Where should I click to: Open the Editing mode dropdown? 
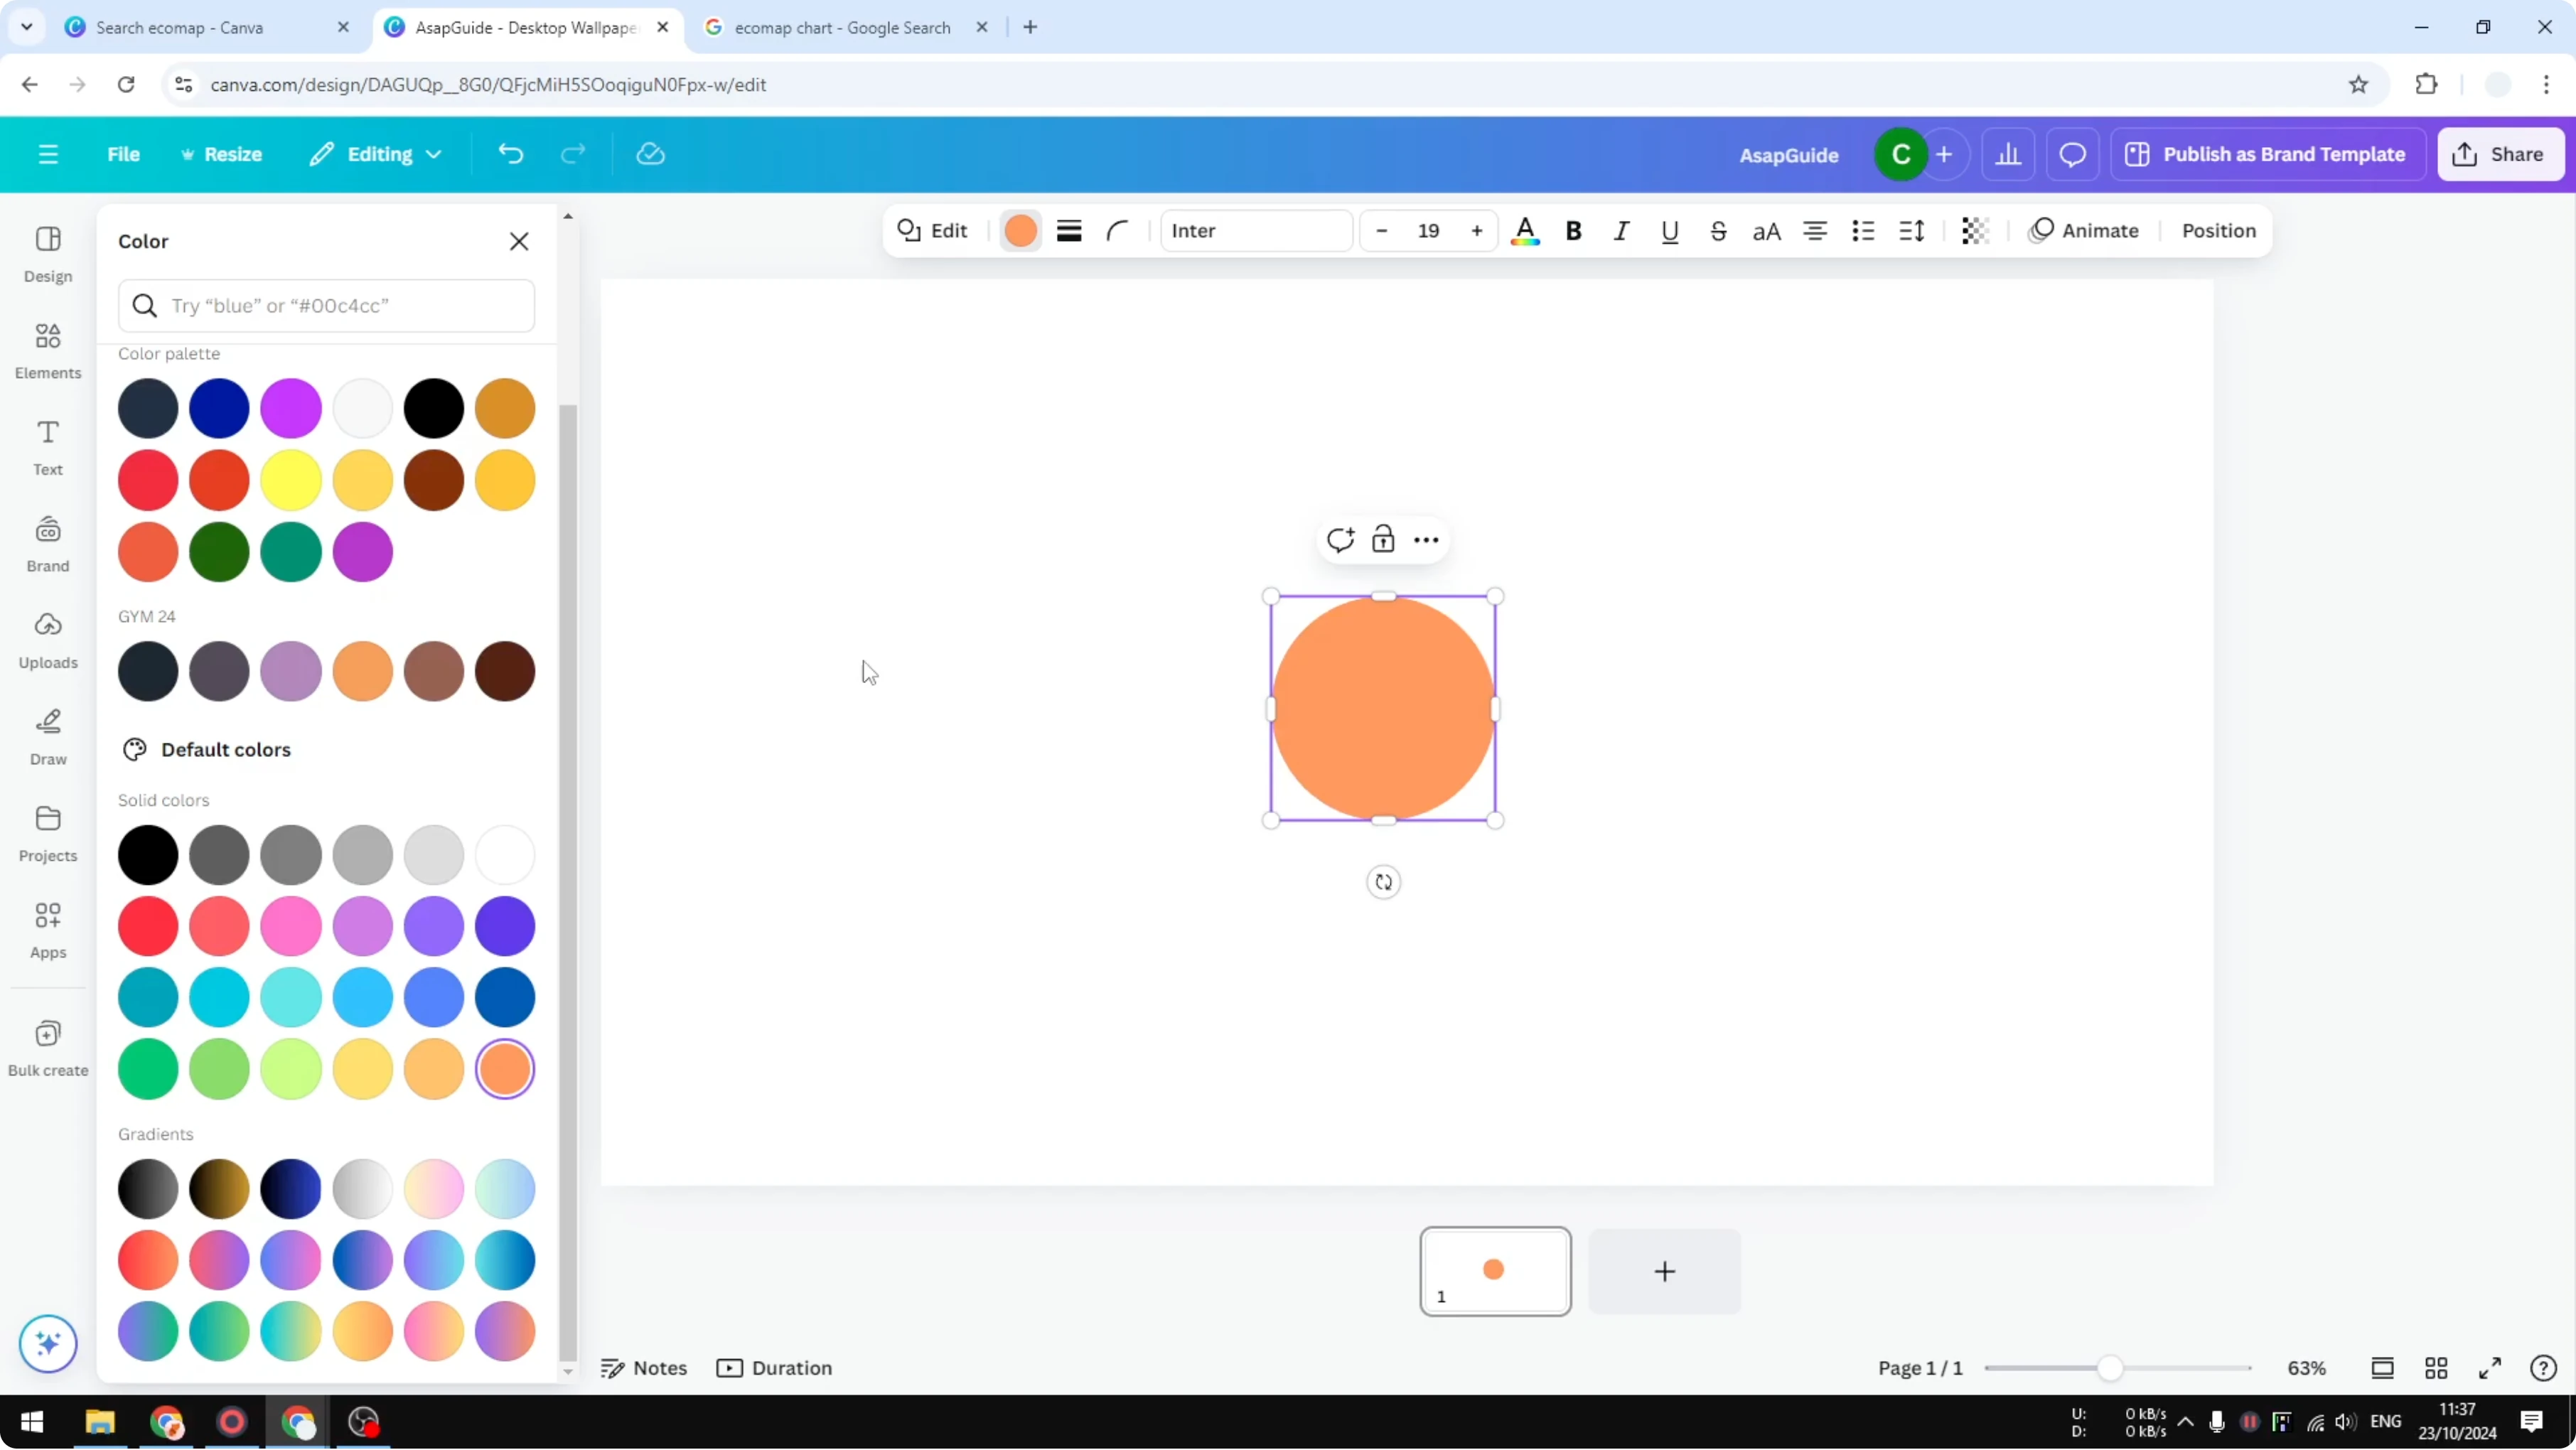375,153
